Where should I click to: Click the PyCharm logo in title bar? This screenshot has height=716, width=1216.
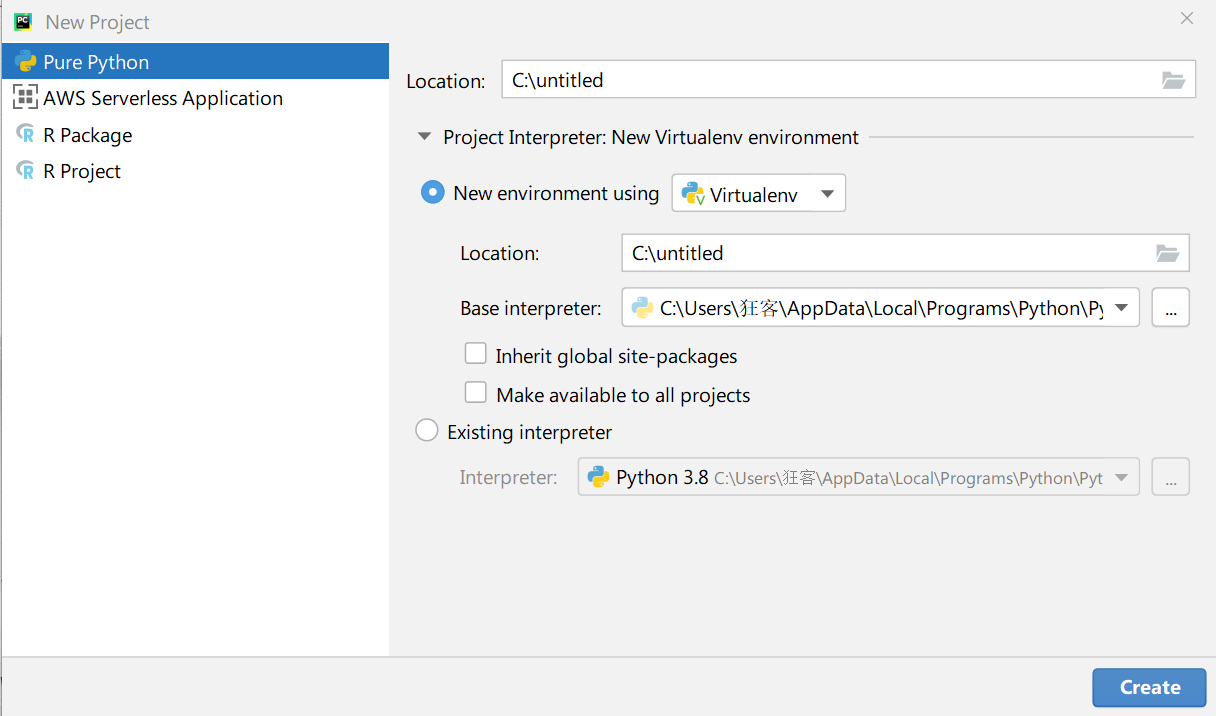[x=22, y=21]
